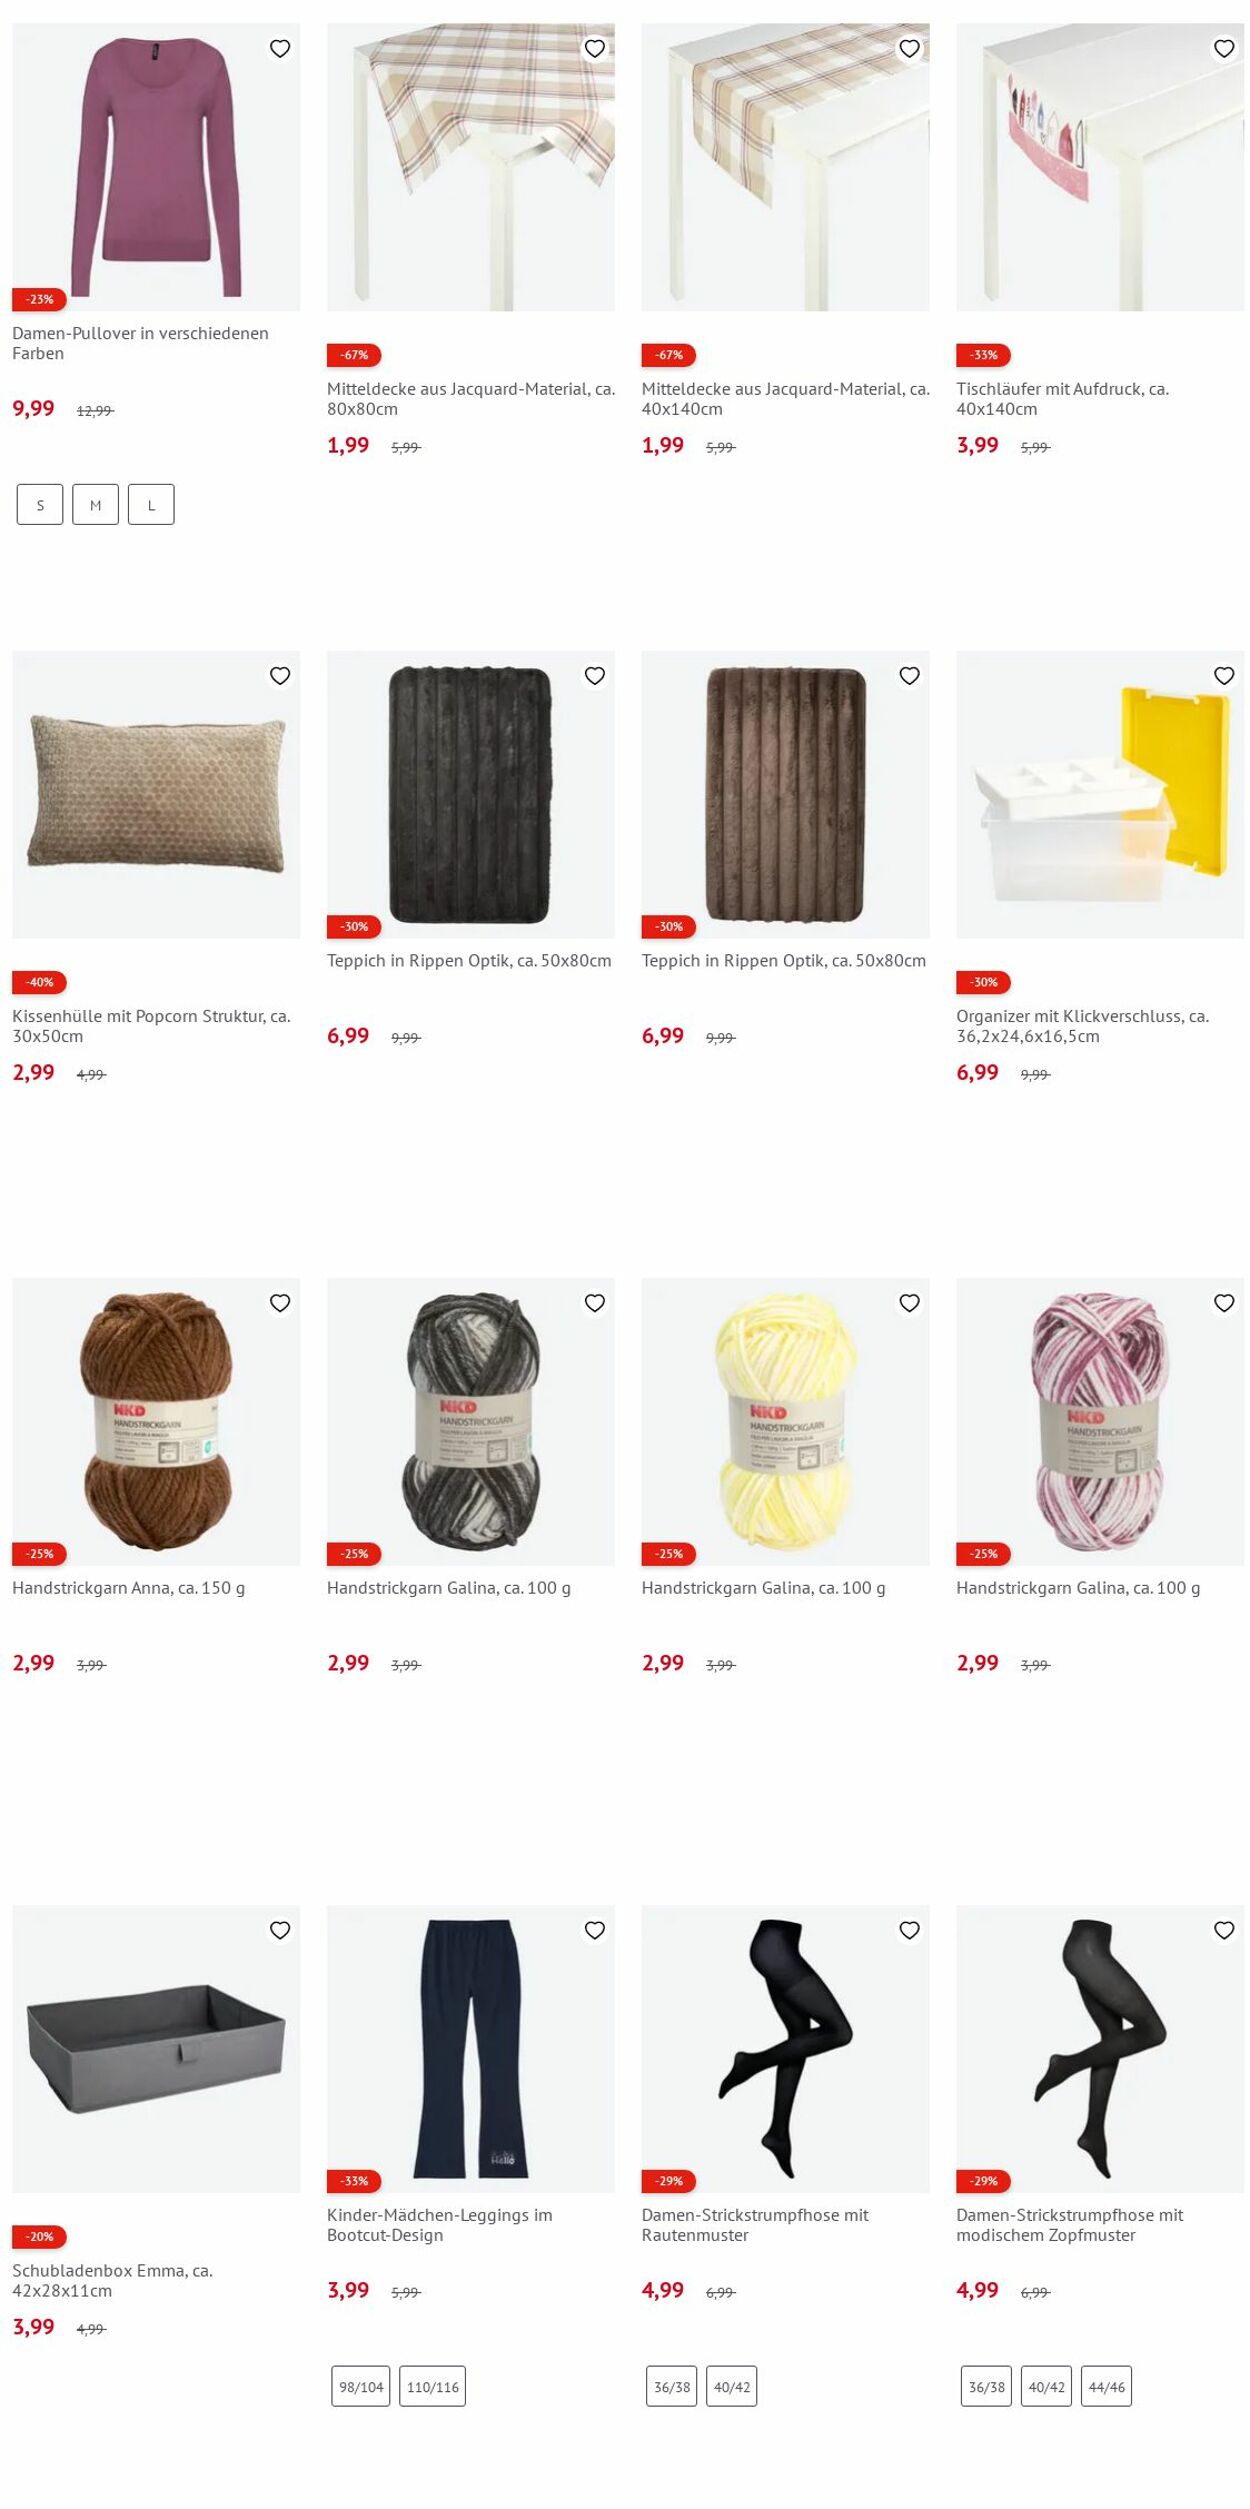Choose size 110/116 for Kinder leggings

(433, 2386)
